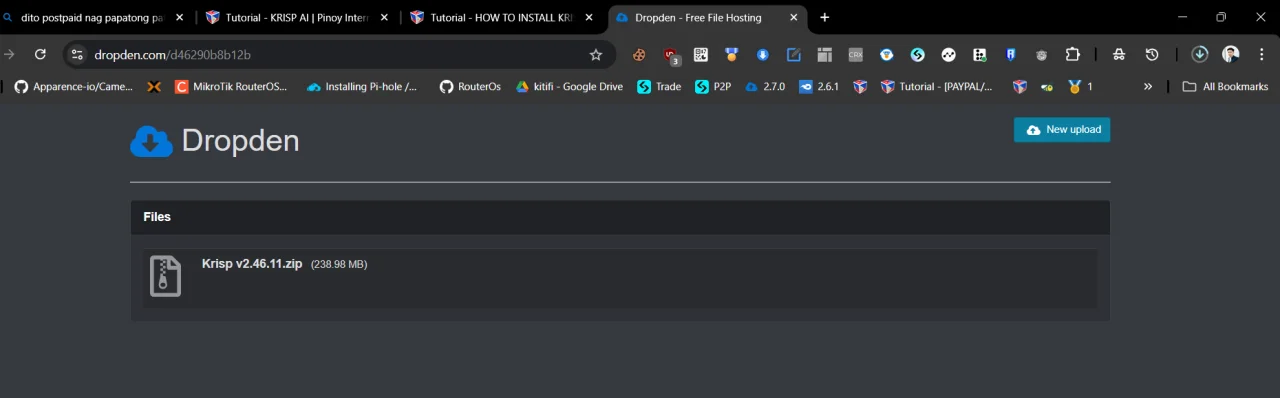This screenshot has height=398, width=1280.
Task: Click the zip file icon for Krisp v2.46.11.zip
Action: [x=165, y=276]
